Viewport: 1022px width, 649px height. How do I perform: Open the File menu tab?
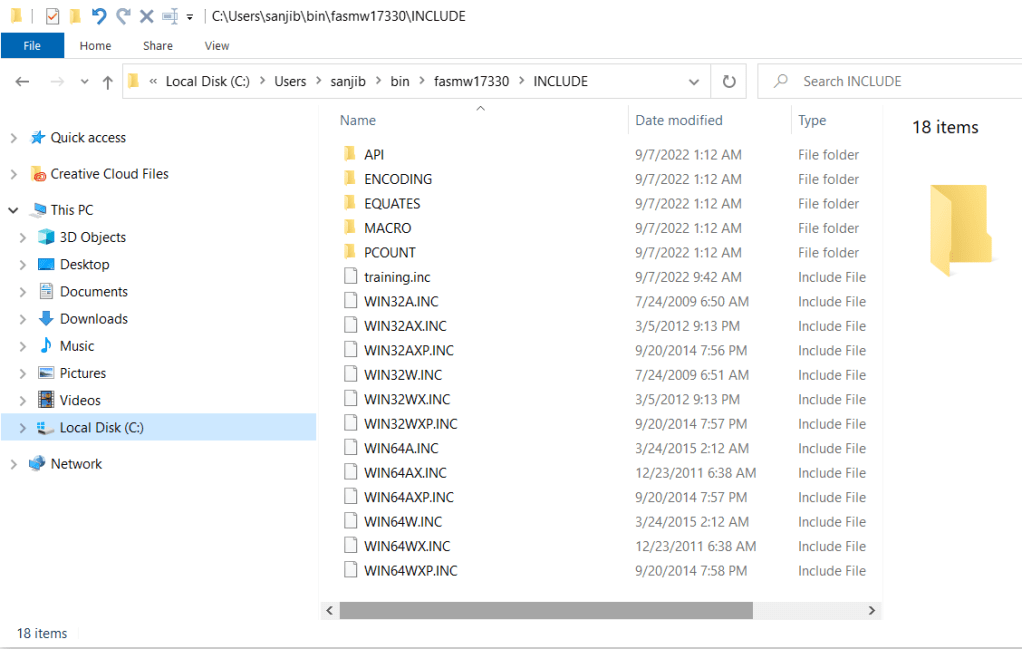pos(32,46)
